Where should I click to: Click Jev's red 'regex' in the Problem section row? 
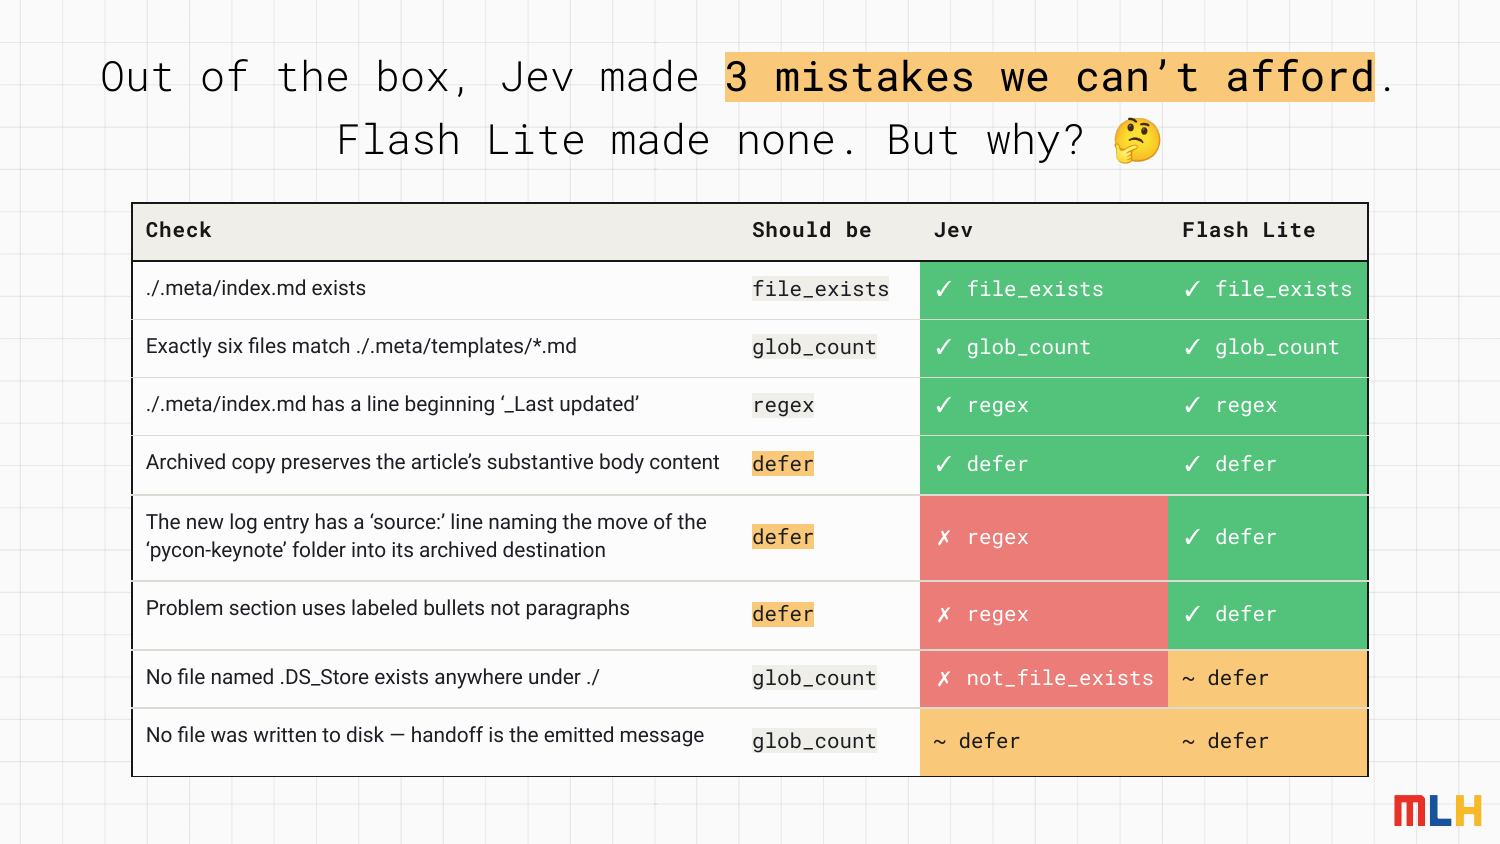[x=1044, y=615]
